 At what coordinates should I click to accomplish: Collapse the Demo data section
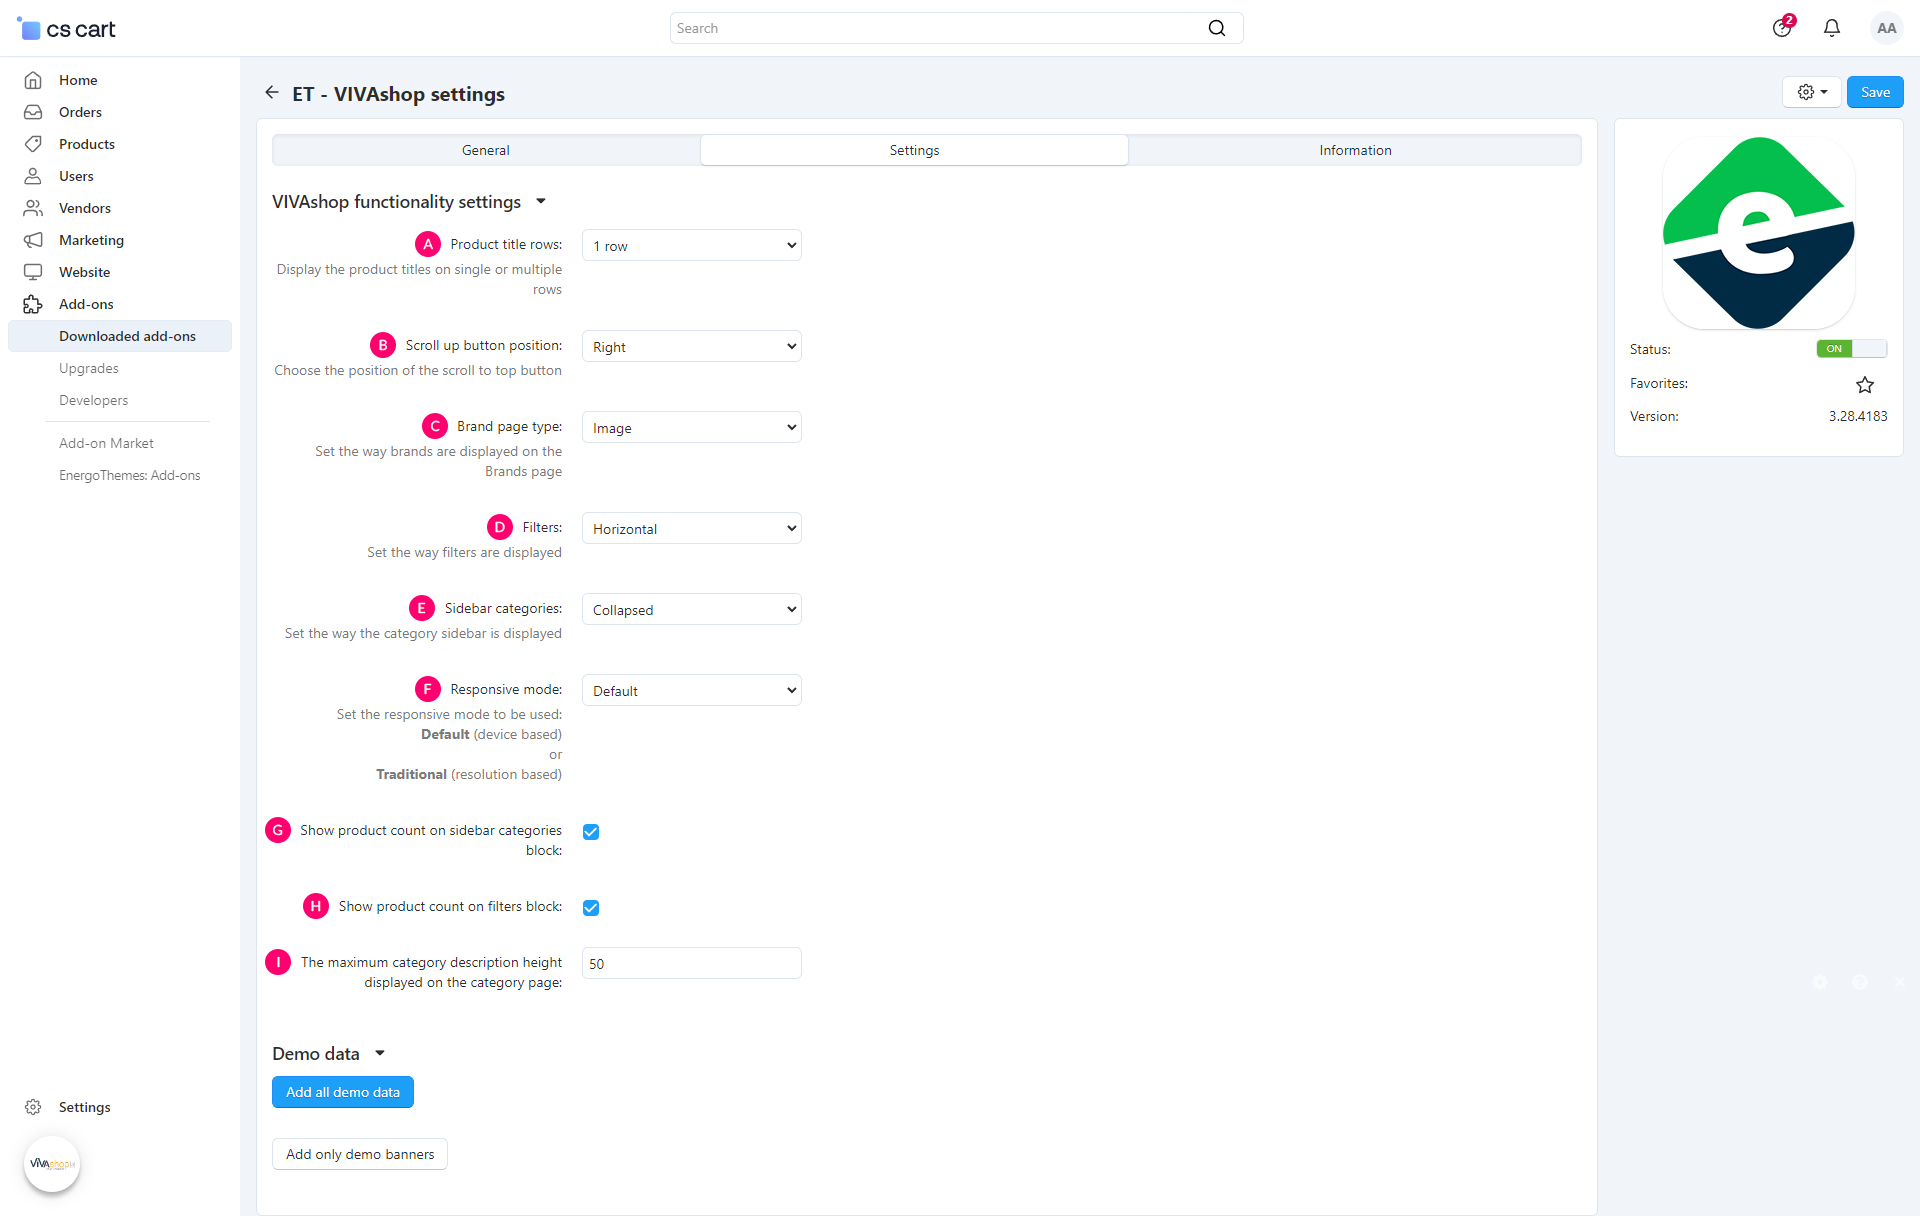[328, 1054]
